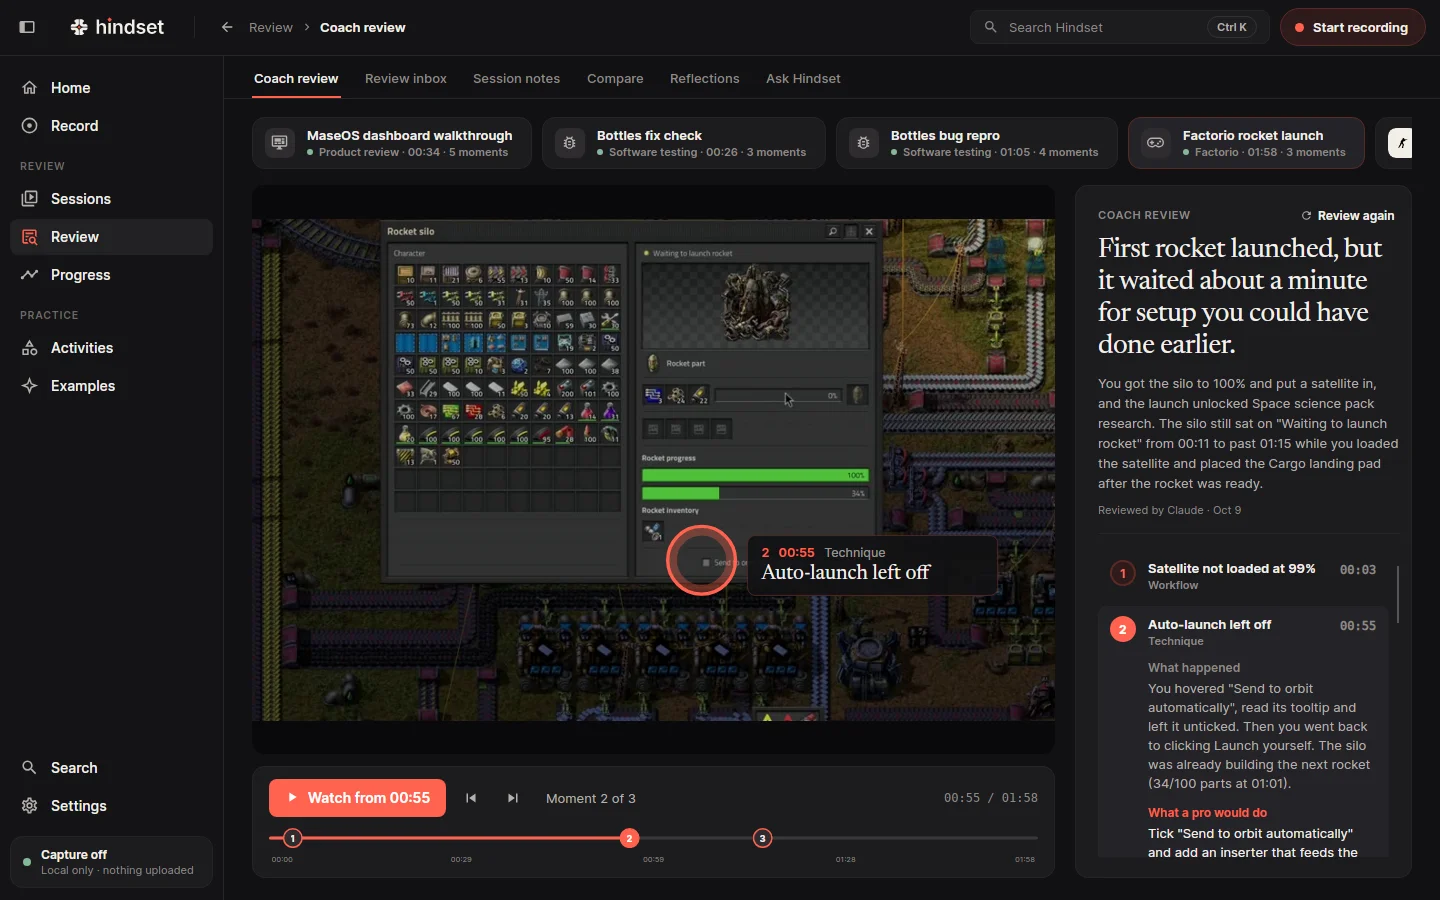Switch to the Reflections tab

pos(705,78)
